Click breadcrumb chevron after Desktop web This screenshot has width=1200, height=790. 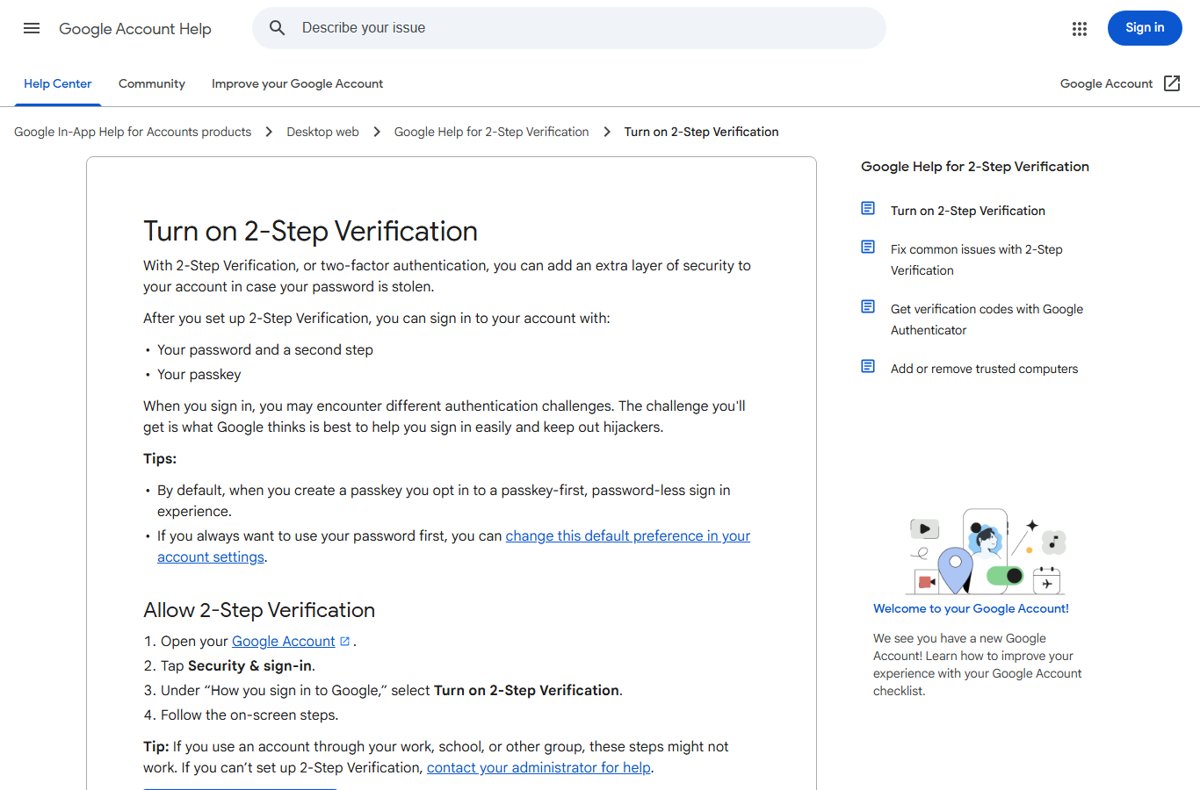pyautogui.click(x=377, y=132)
